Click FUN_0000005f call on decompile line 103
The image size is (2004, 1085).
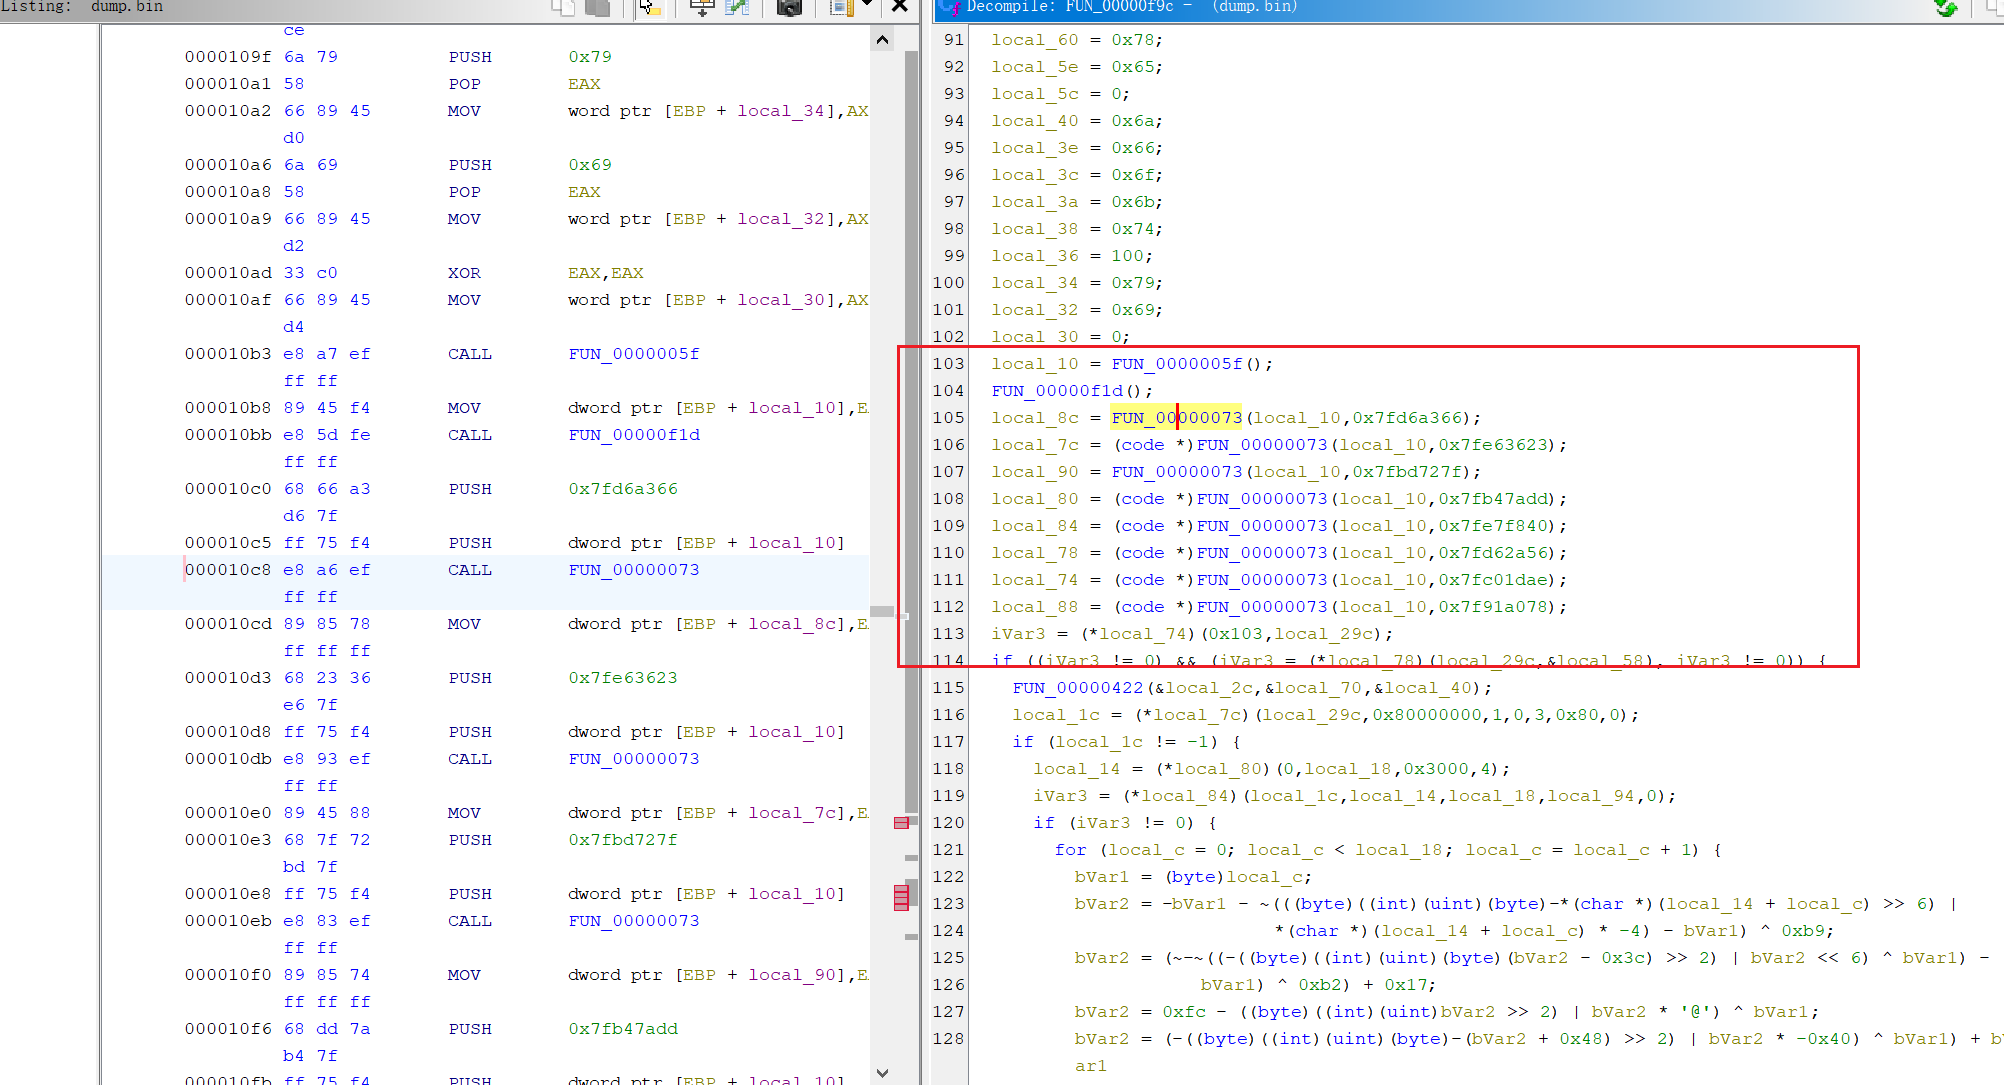pyautogui.click(x=1176, y=364)
